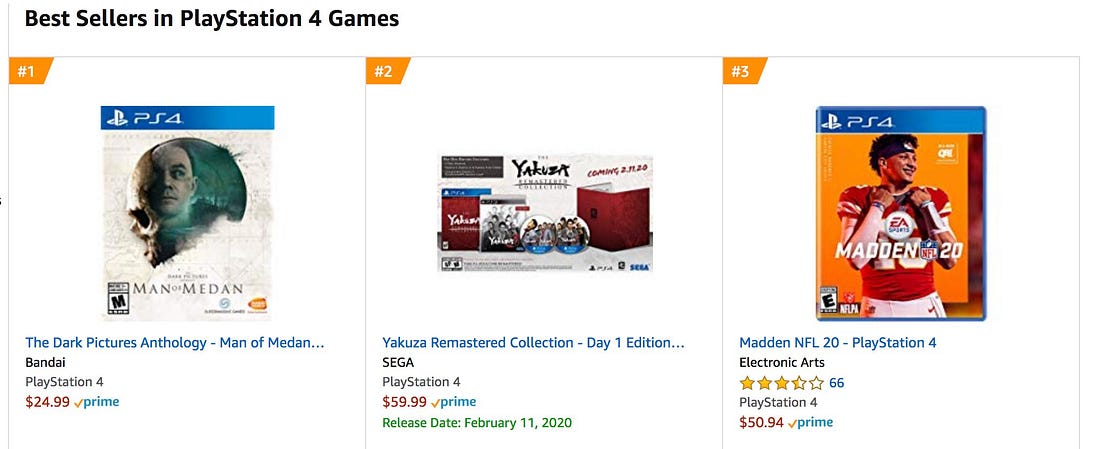This screenshot has height=449, width=1100.
Task: Open the Madden NFL 20 cover image
Action: [x=901, y=213]
